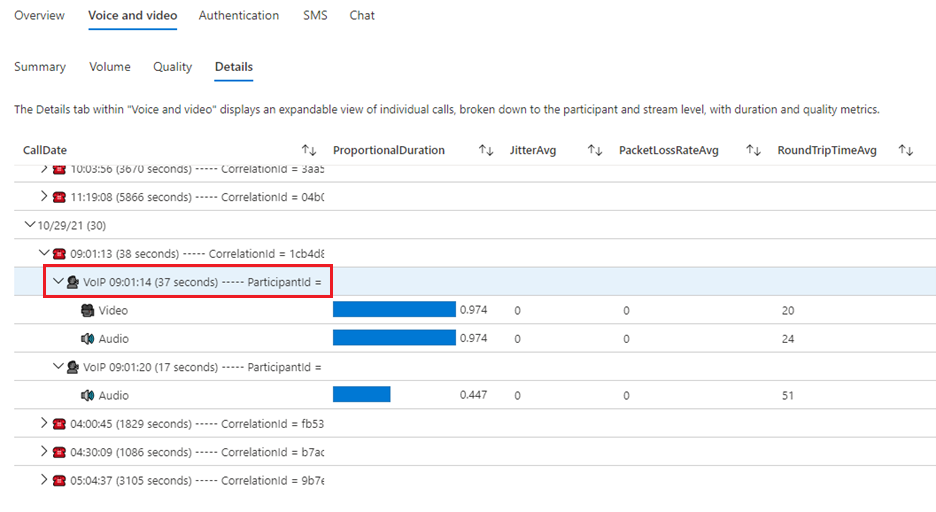
Task: Click speaker icon of 0.447 Audio row
Action: pos(88,395)
